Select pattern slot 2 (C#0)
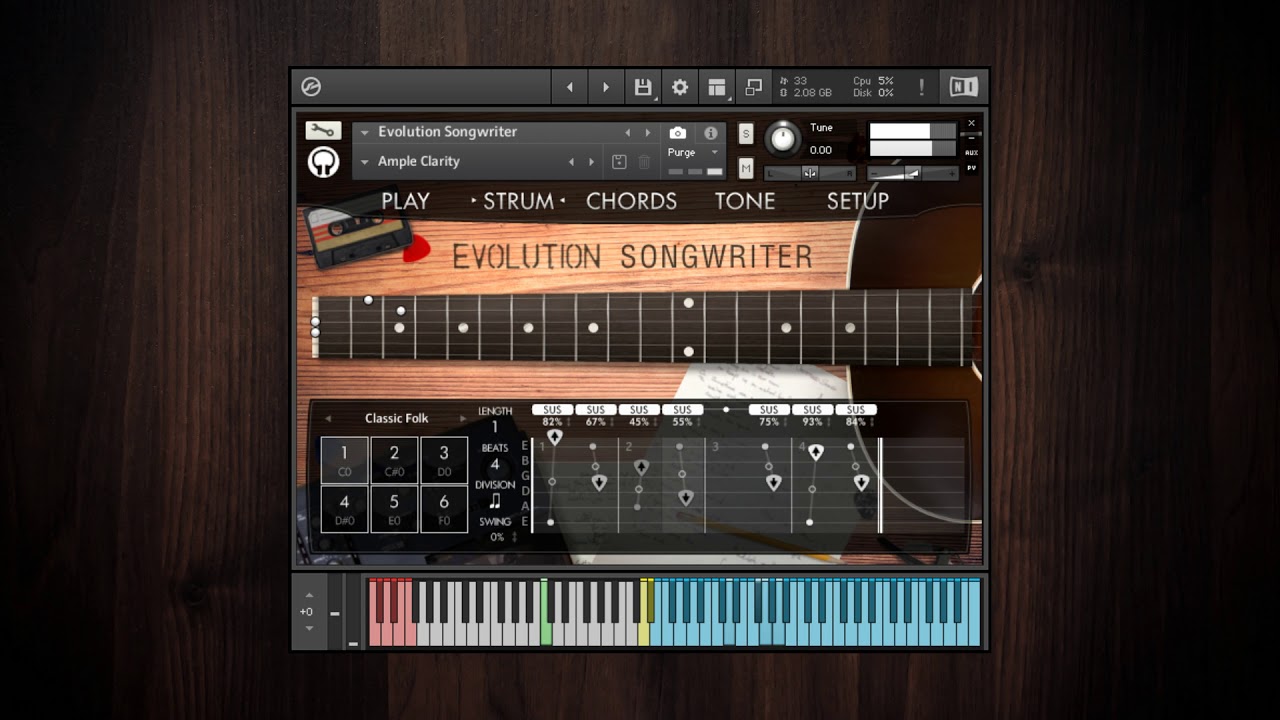The height and width of the screenshot is (720, 1280). coord(394,460)
